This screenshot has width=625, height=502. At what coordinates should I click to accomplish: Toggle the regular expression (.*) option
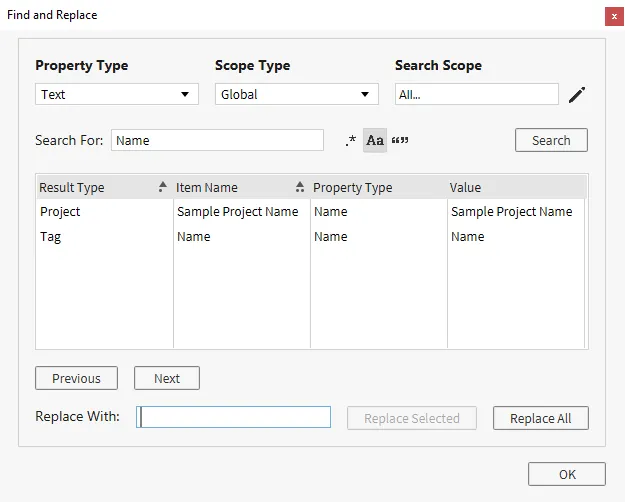click(x=350, y=141)
